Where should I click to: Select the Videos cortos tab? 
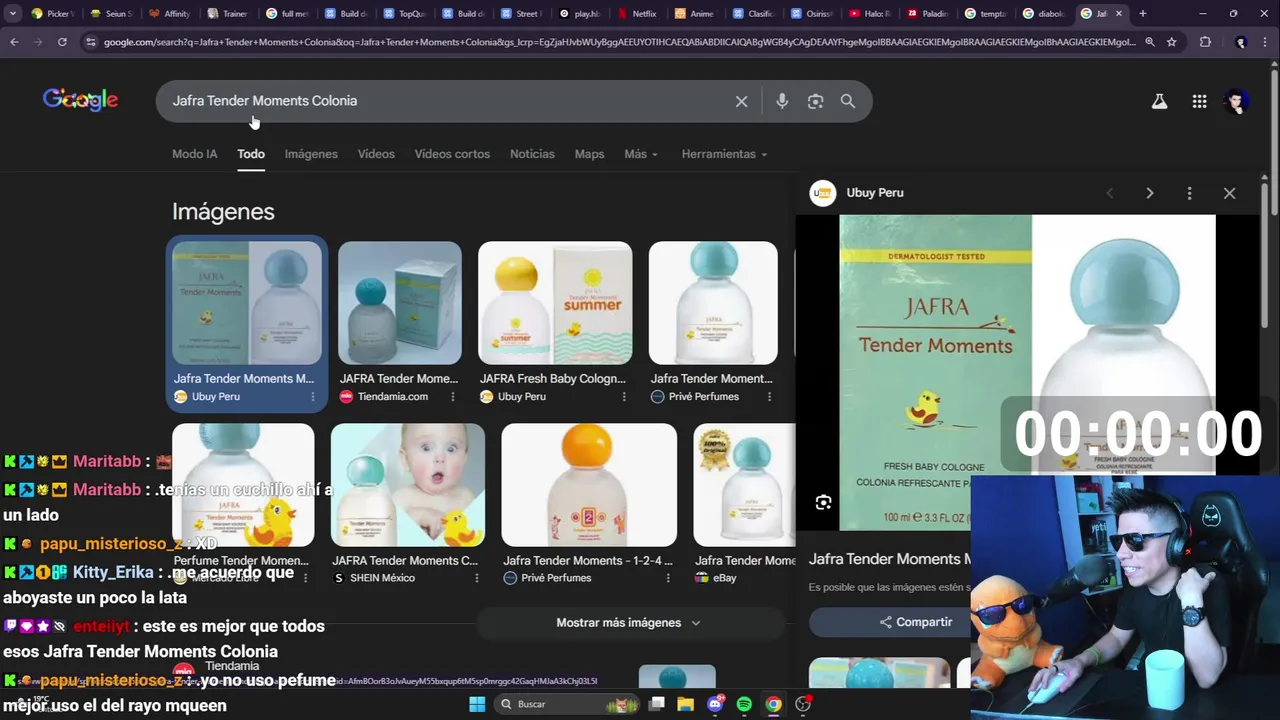coord(452,154)
